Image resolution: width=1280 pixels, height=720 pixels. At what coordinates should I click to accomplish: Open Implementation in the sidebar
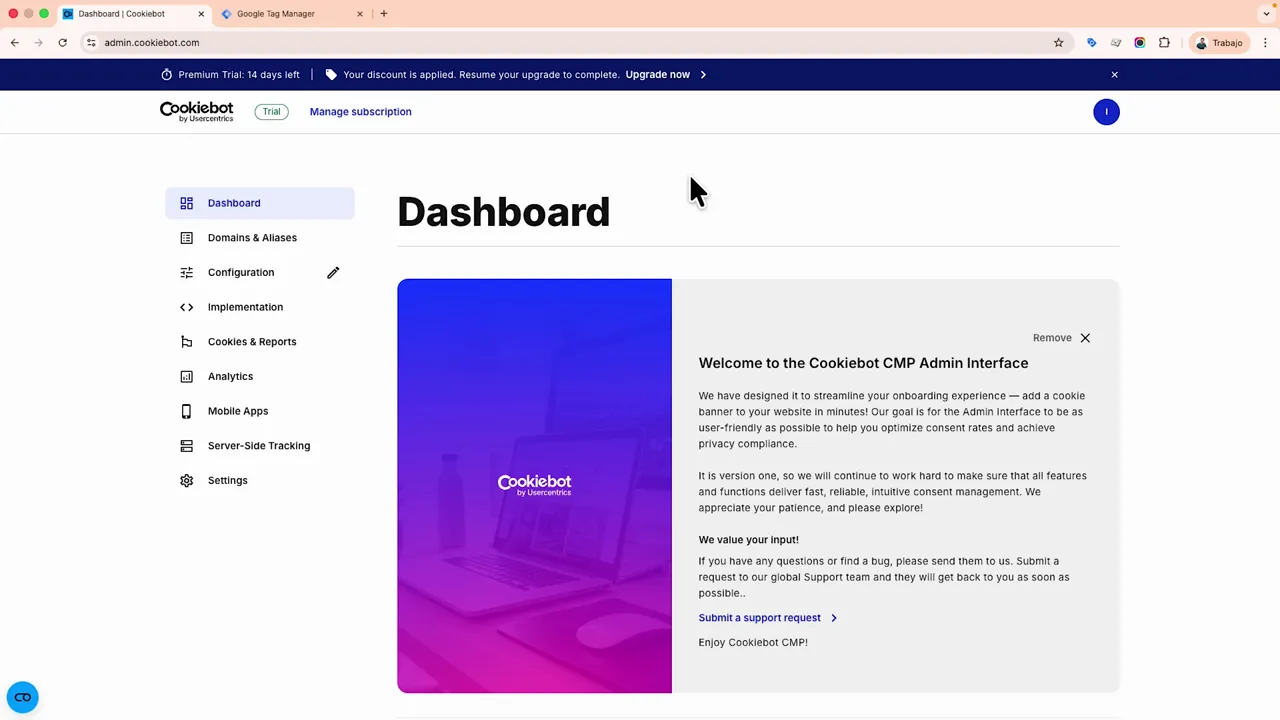pyautogui.click(x=260, y=307)
